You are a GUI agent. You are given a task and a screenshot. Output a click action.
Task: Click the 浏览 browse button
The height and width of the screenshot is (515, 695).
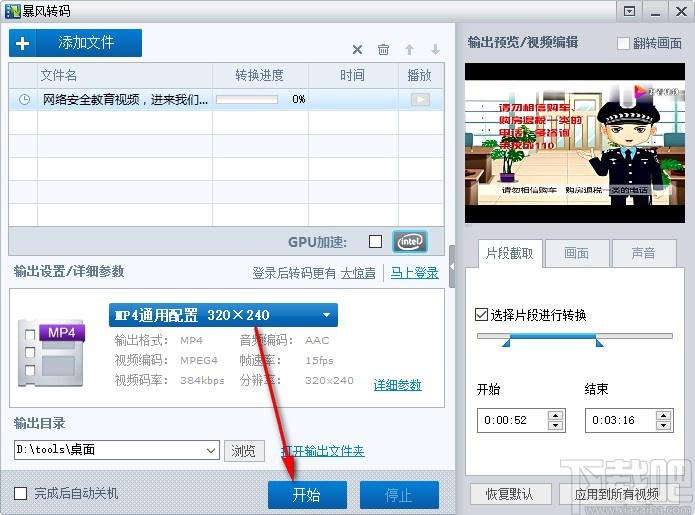point(244,451)
